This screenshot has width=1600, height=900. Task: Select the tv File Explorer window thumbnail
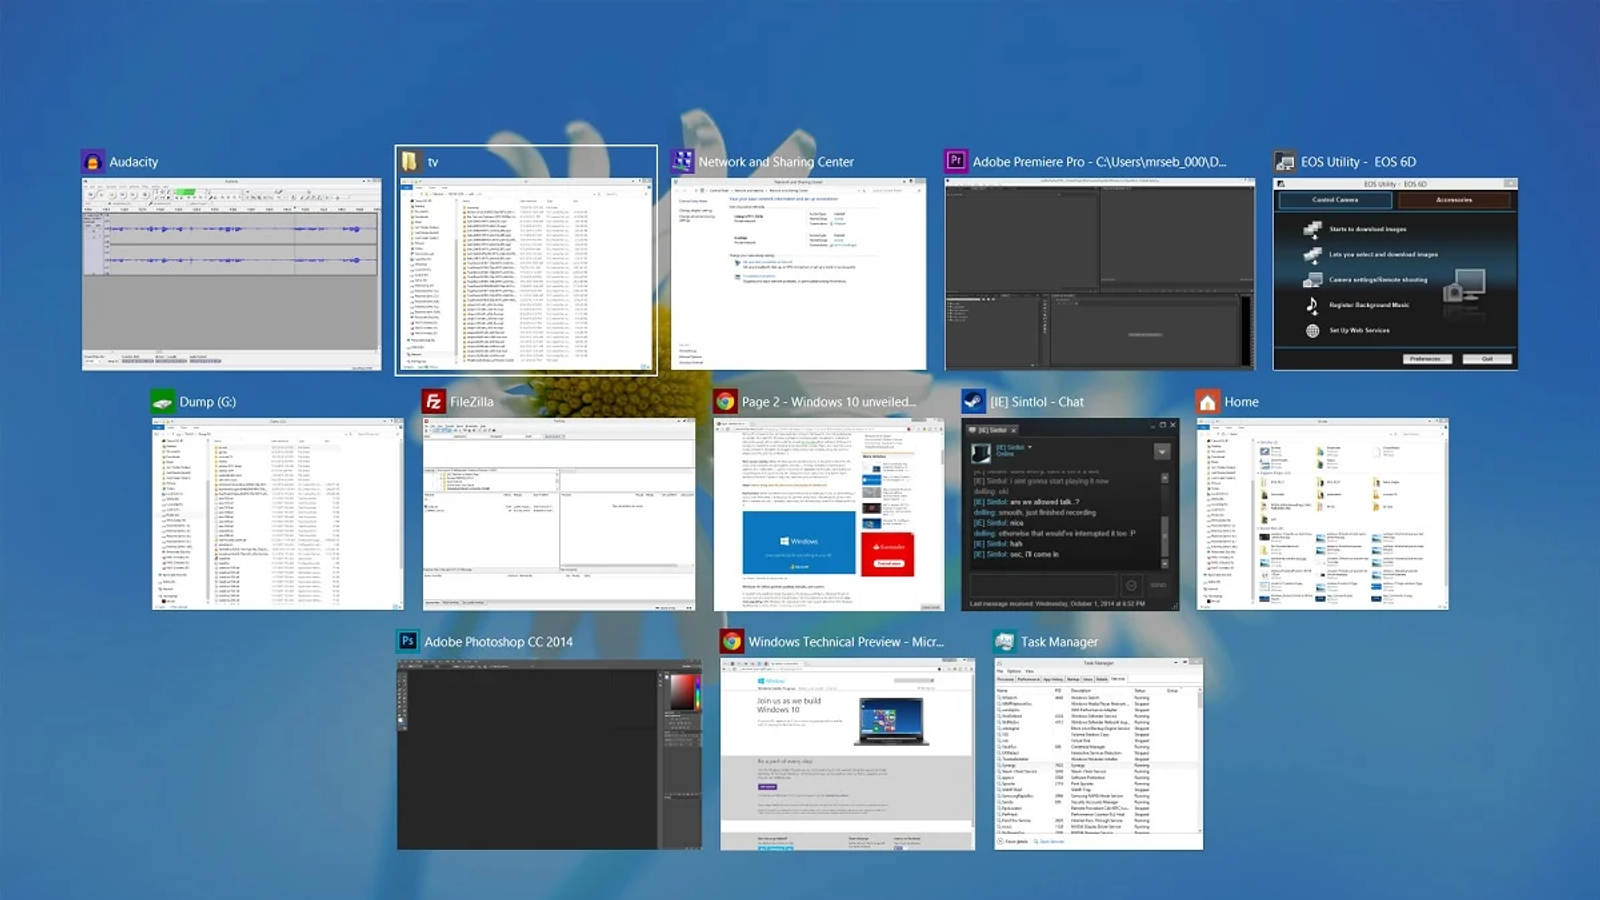click(x=526, y=274)
